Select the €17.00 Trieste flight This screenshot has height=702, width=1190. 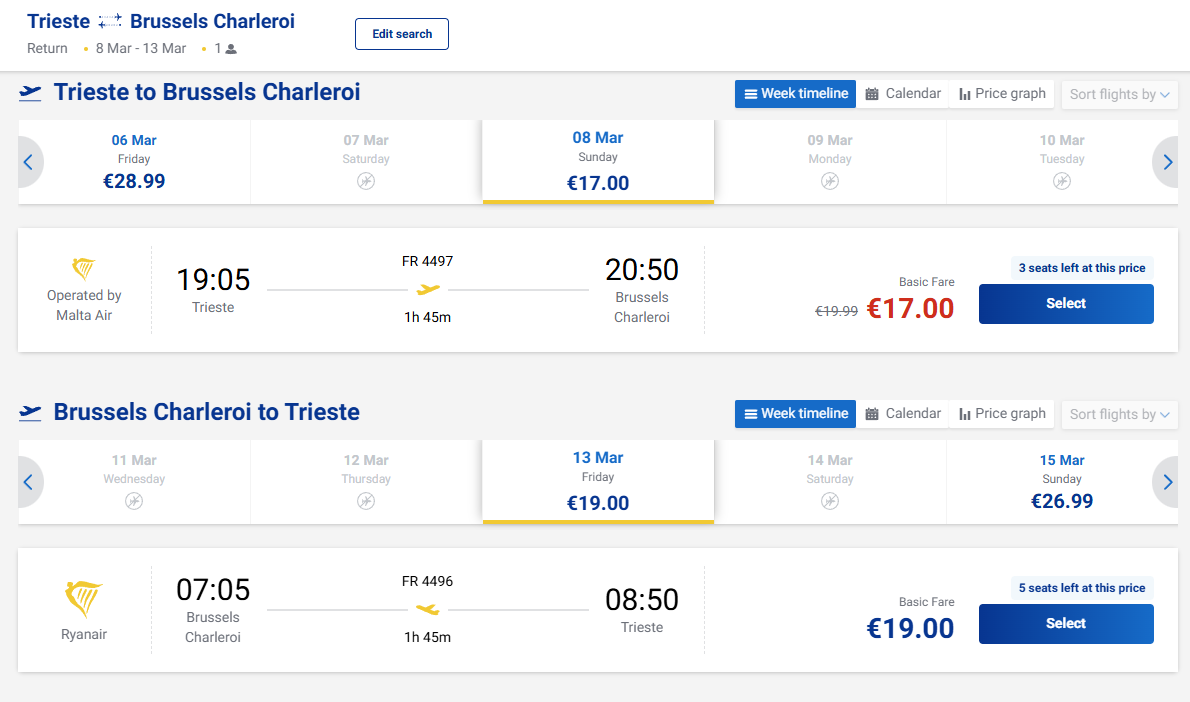(x=1065, y=304)
